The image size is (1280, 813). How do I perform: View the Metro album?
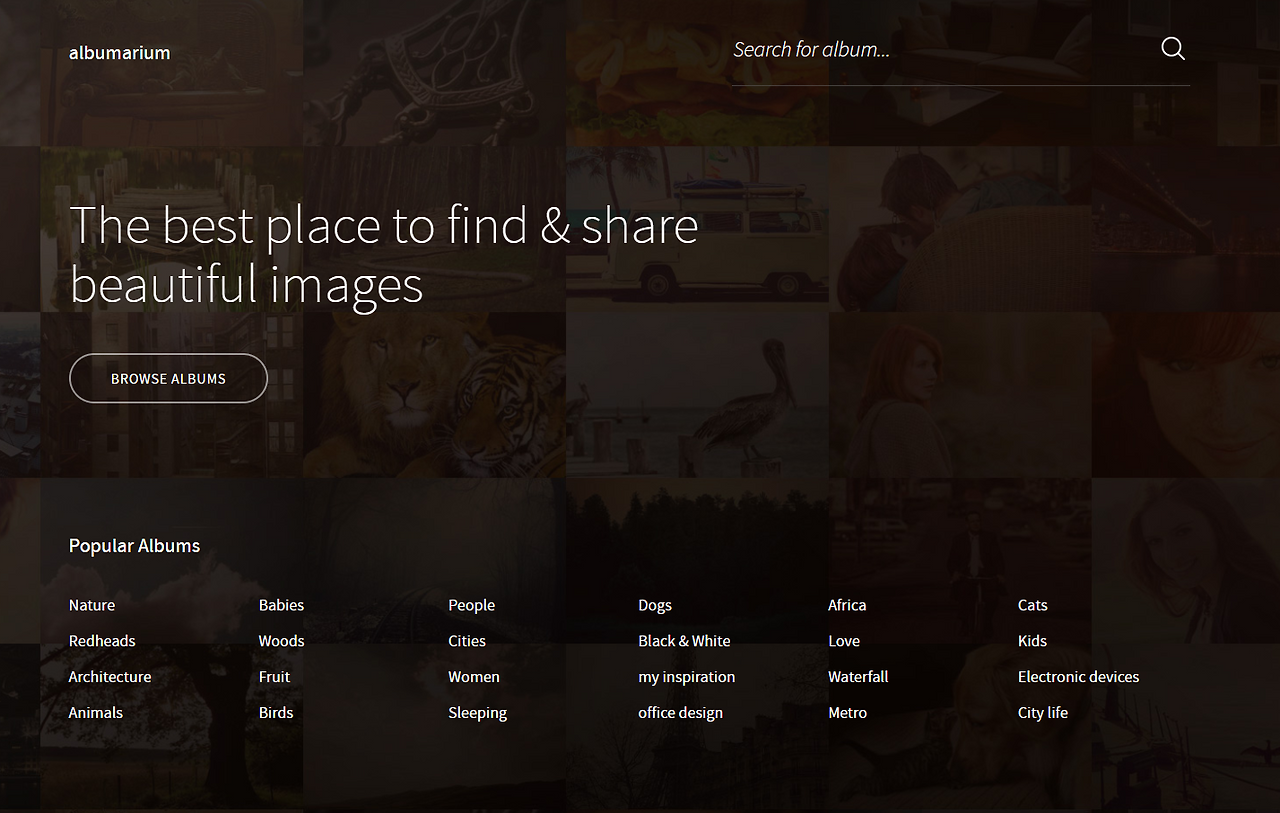(x=848, y=713)
